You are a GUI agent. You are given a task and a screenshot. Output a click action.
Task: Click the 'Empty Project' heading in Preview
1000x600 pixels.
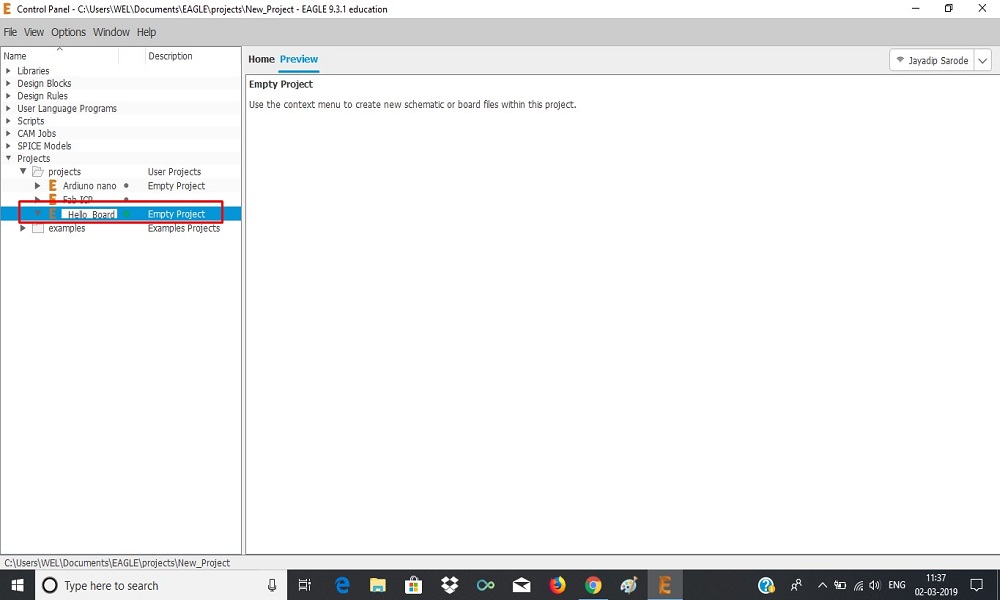pos(281,84)
